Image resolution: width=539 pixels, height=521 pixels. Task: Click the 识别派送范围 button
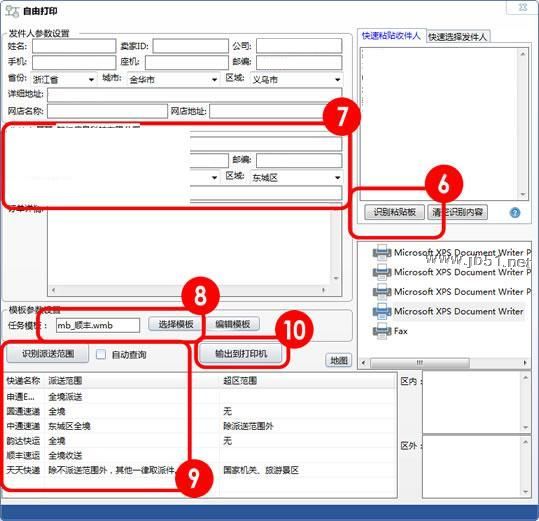click(x=48, y=354)
